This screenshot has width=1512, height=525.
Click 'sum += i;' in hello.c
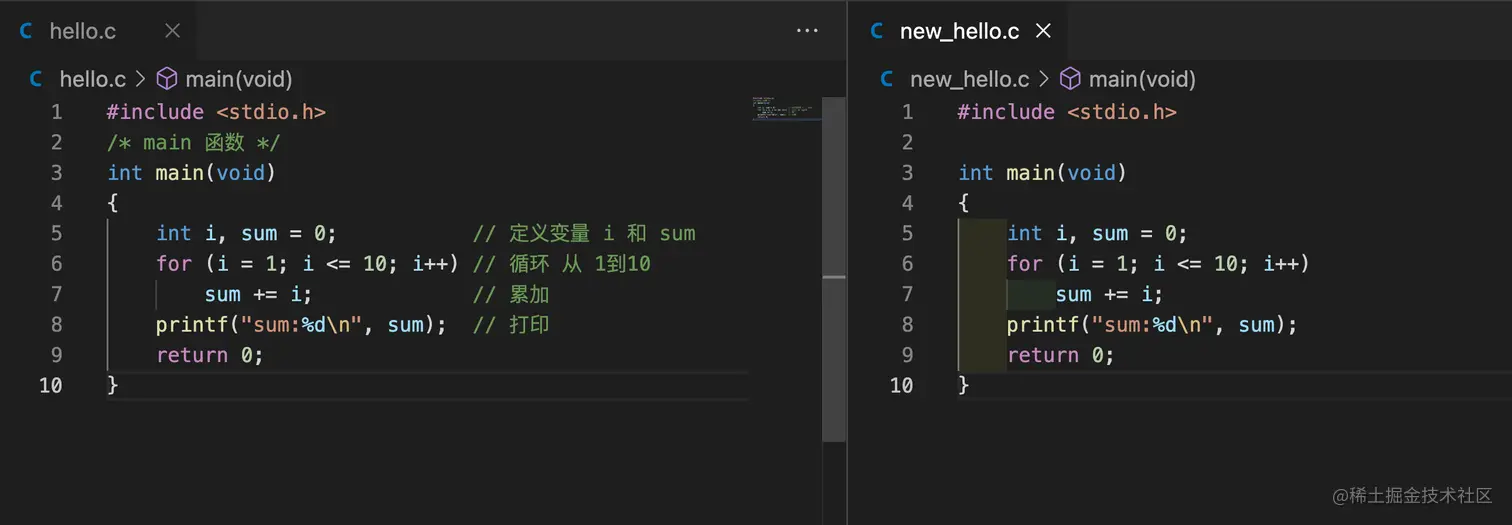[259, 294]
